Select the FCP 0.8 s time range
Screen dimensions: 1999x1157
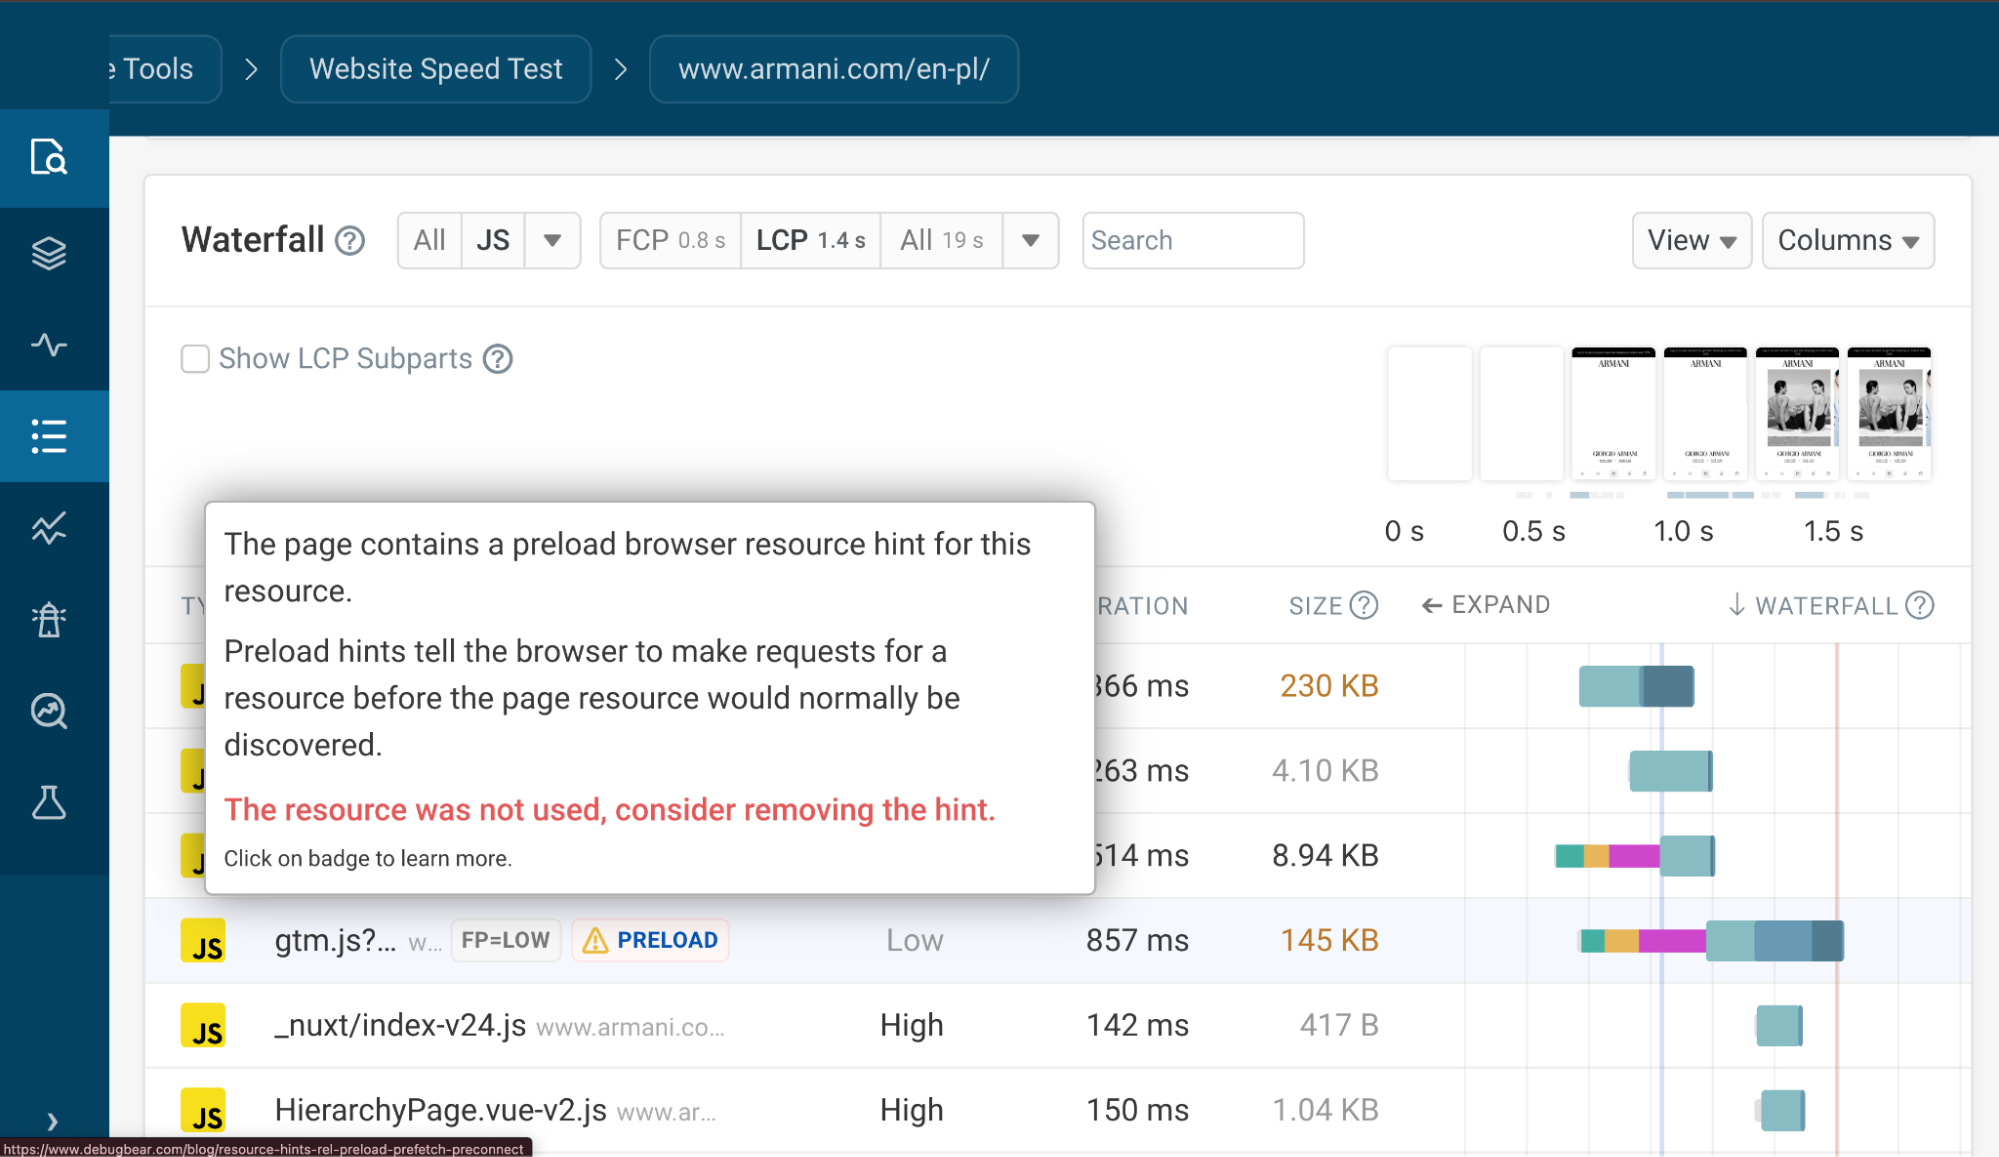[670, 240]
